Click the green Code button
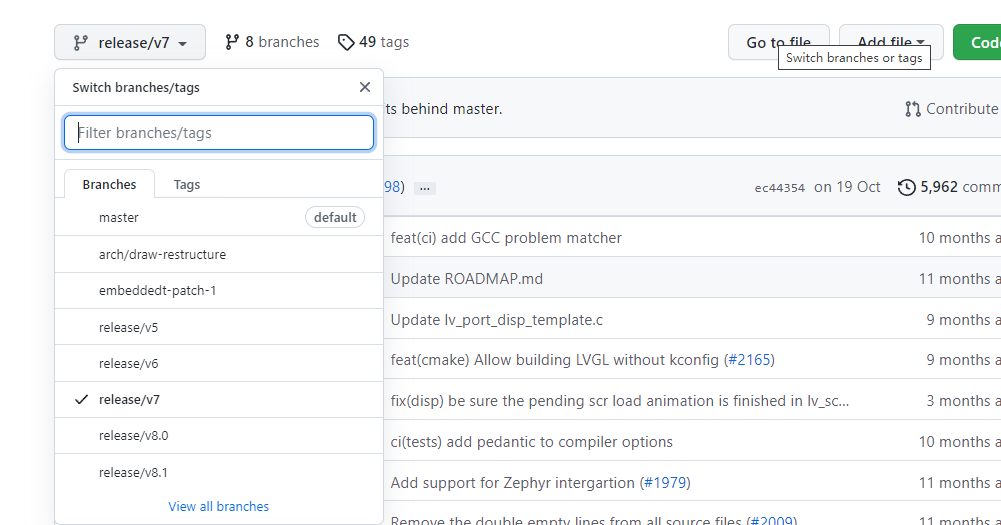Screen dimensions: 1001x525 (982, 43)
